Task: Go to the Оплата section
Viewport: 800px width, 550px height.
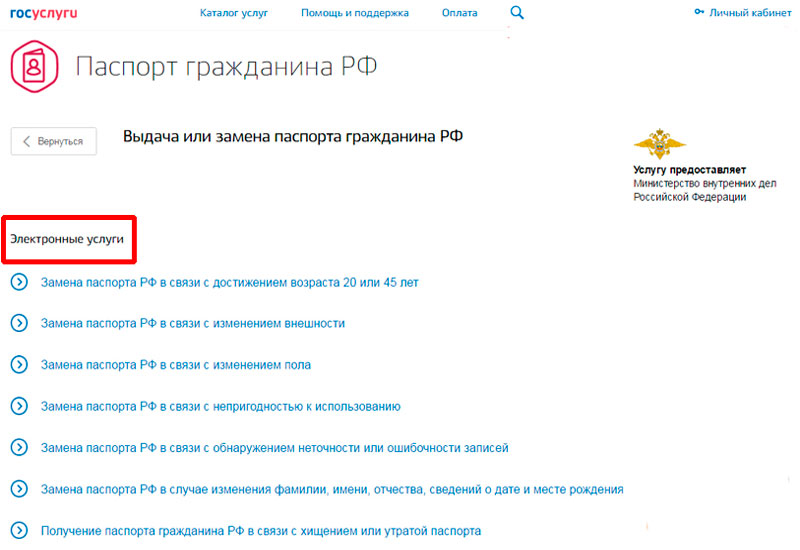Action: [459, 13]
